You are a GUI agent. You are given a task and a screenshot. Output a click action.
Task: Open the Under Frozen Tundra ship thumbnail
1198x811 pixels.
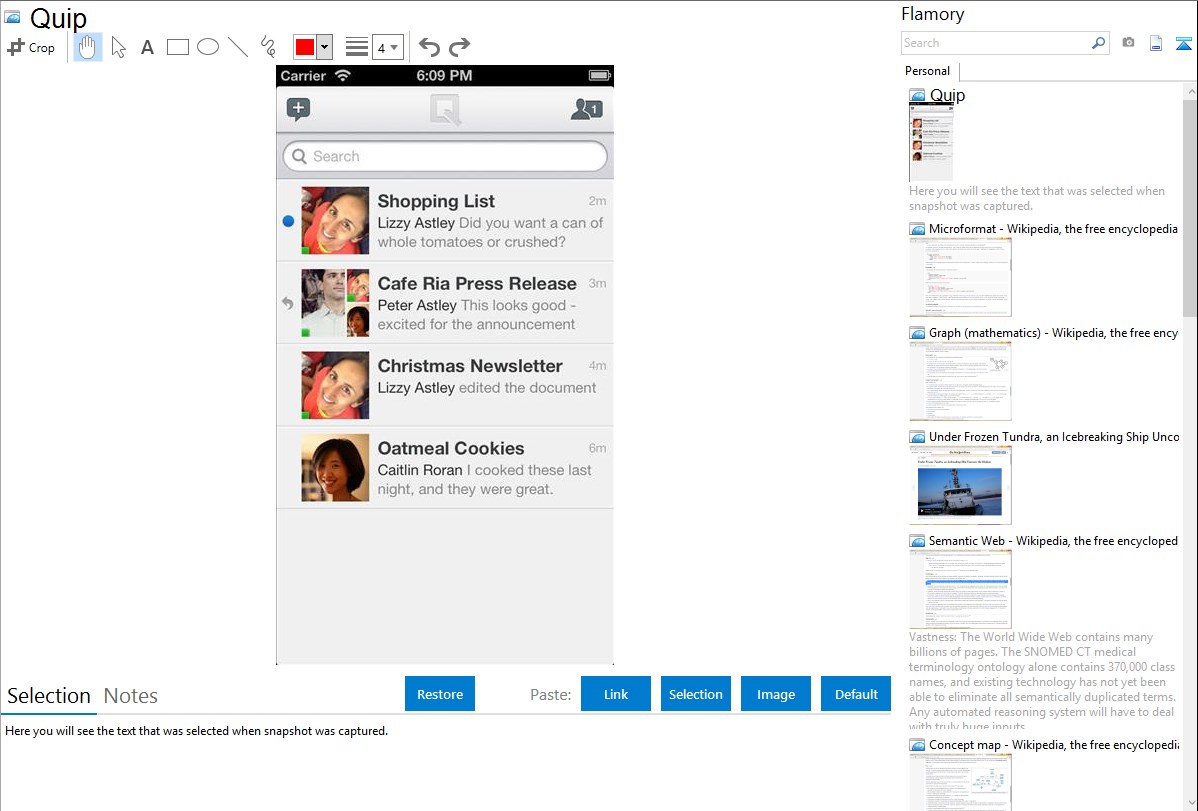coord(960,485)
